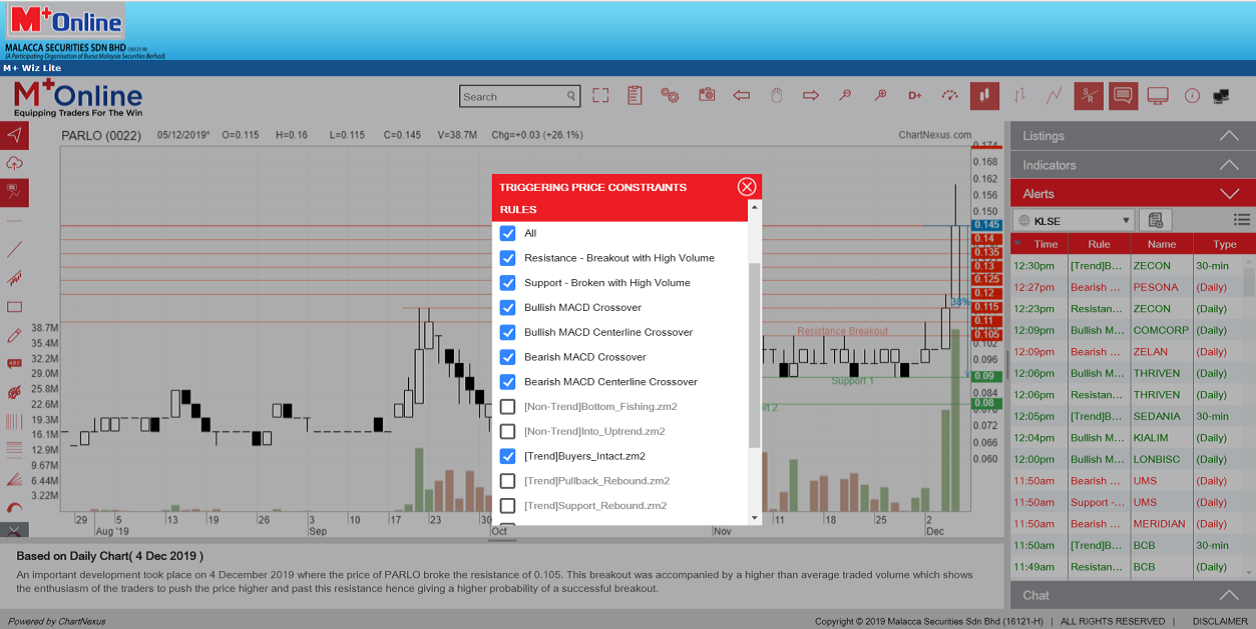Click the fullscreen expand icon
This screenshot has height=629, width=1256.
(600, 96)
